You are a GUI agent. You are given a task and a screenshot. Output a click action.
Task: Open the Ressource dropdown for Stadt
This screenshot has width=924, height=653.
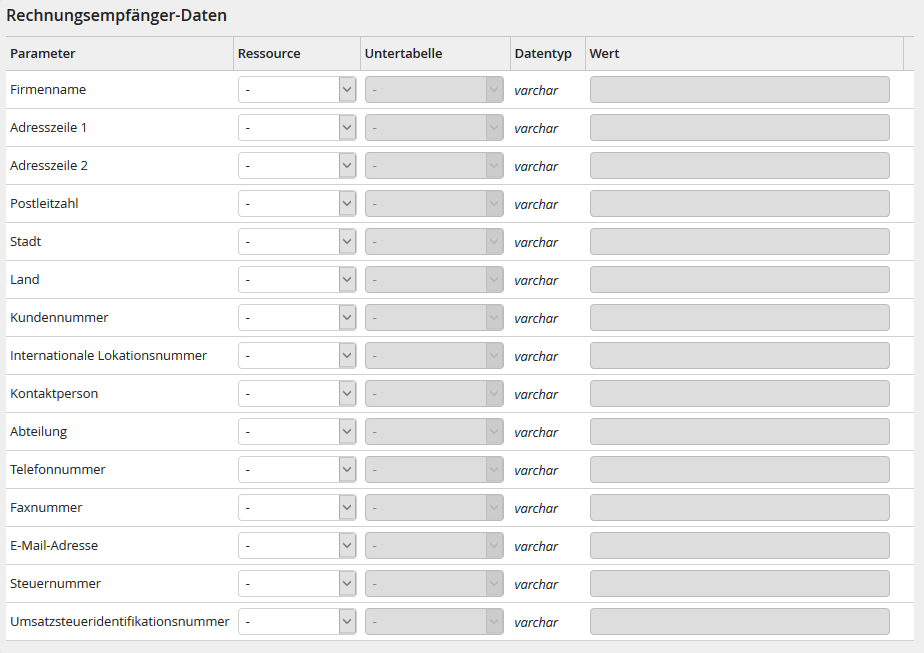coord(297,242)
